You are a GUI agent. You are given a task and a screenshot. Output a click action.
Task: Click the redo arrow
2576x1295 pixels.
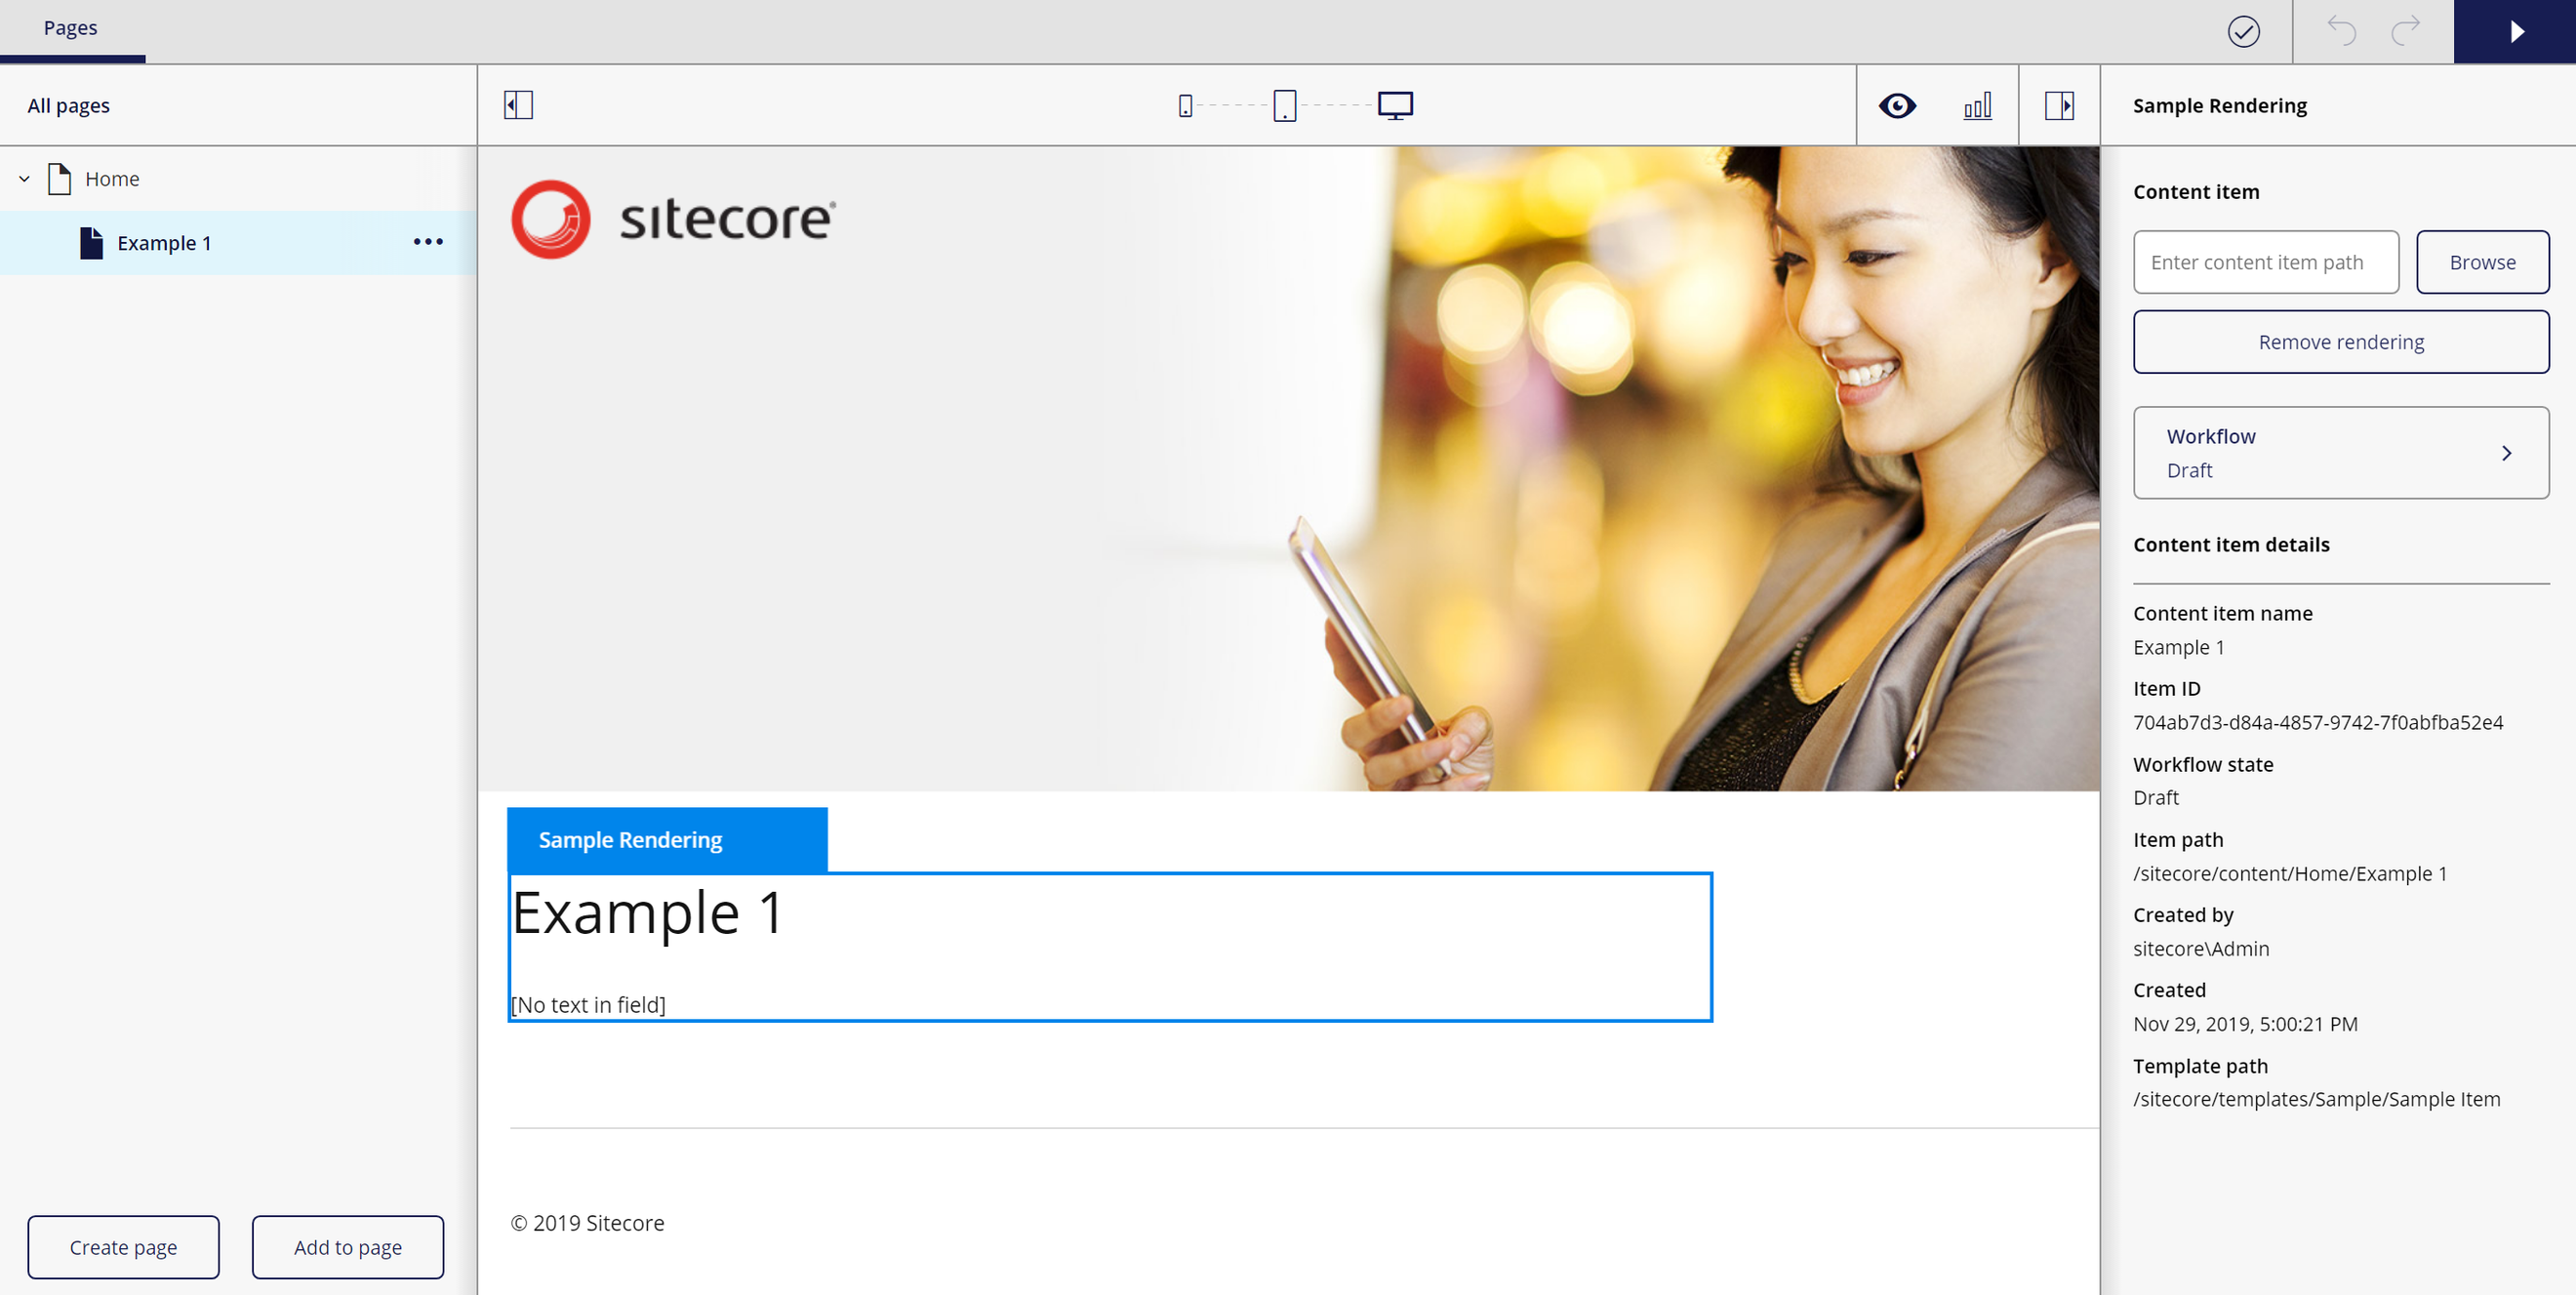coord(2405,31)
